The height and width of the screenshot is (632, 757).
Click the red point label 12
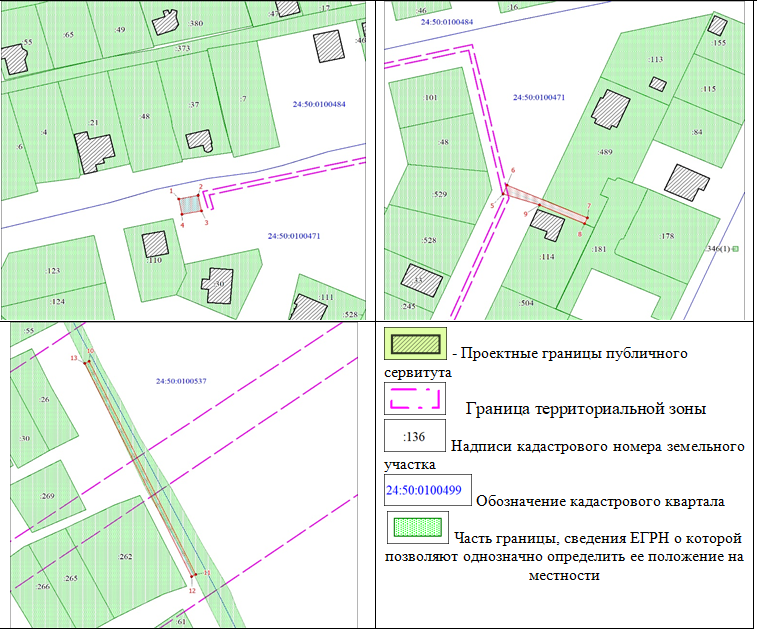point(192,590)
